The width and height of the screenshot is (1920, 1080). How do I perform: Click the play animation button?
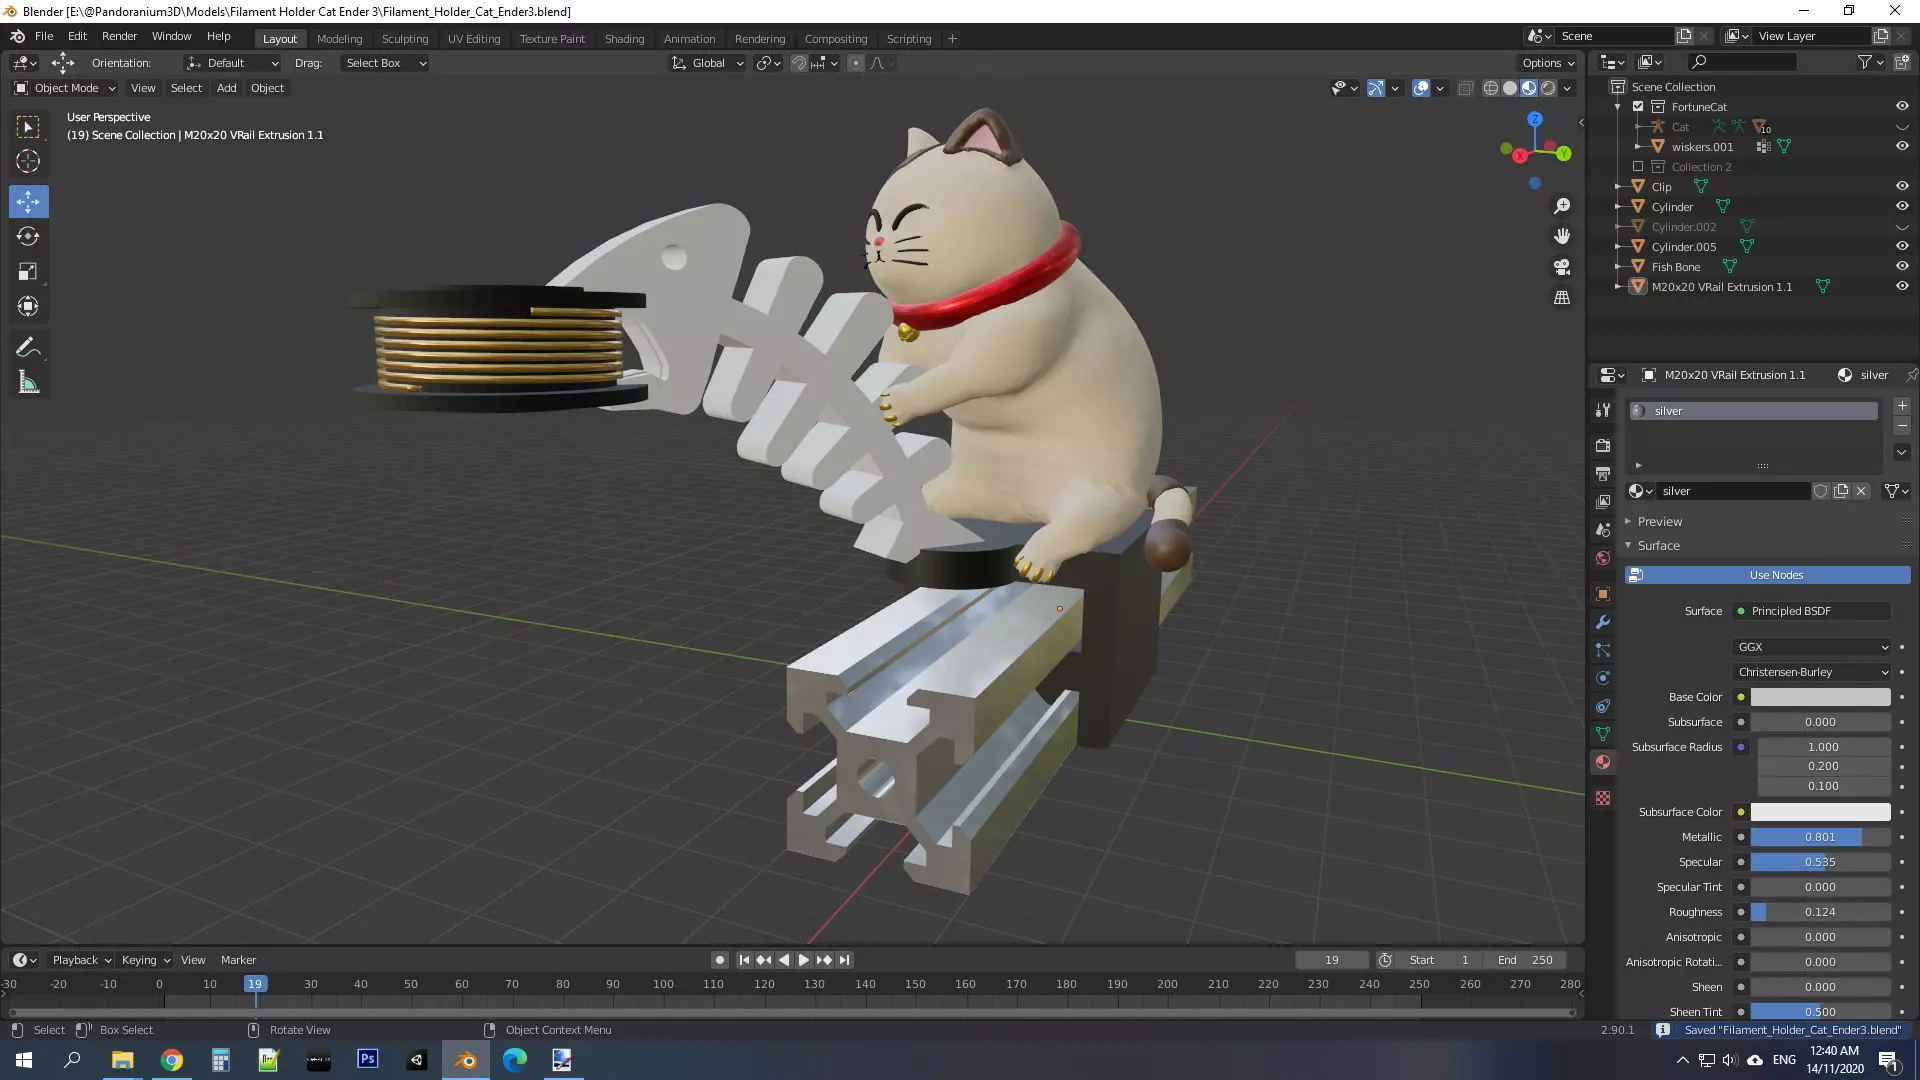[x=803, y=960]
